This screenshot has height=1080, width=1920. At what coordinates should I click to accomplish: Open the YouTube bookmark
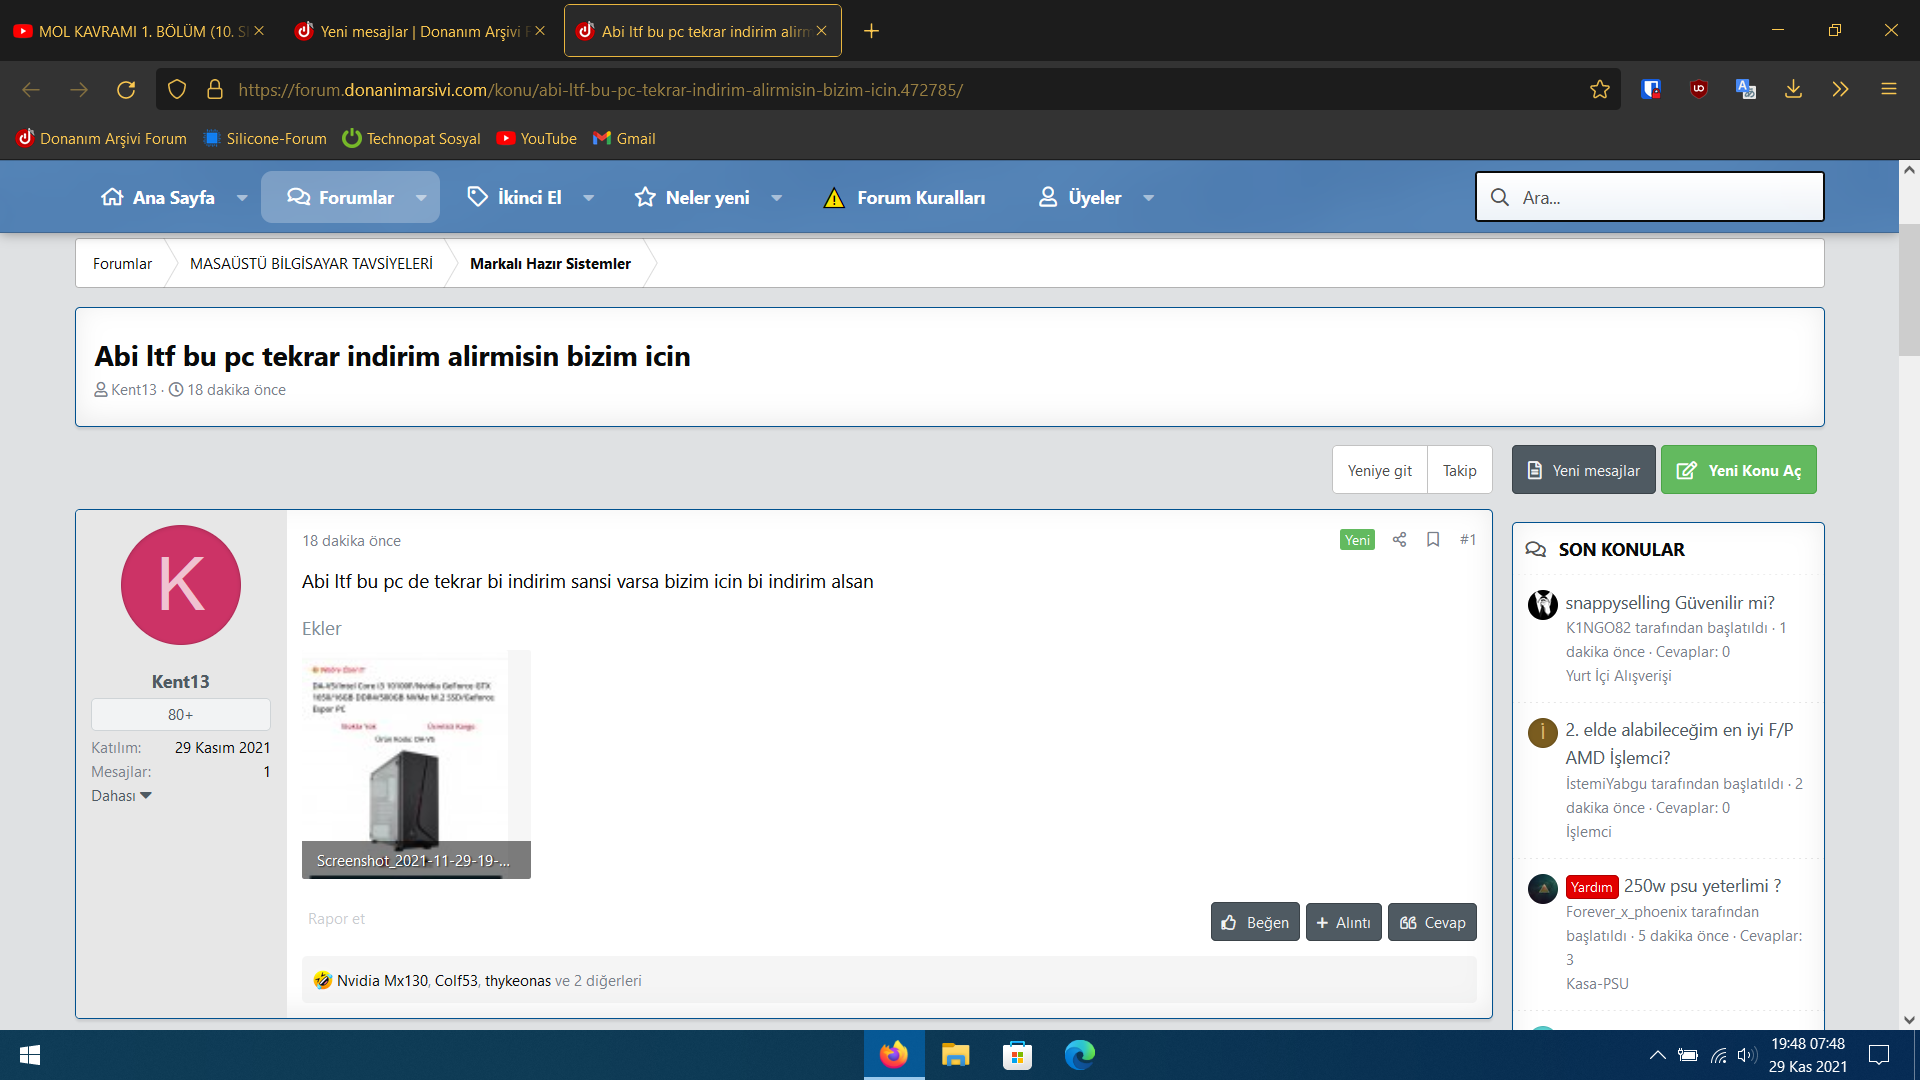click(x=537, y=139)
